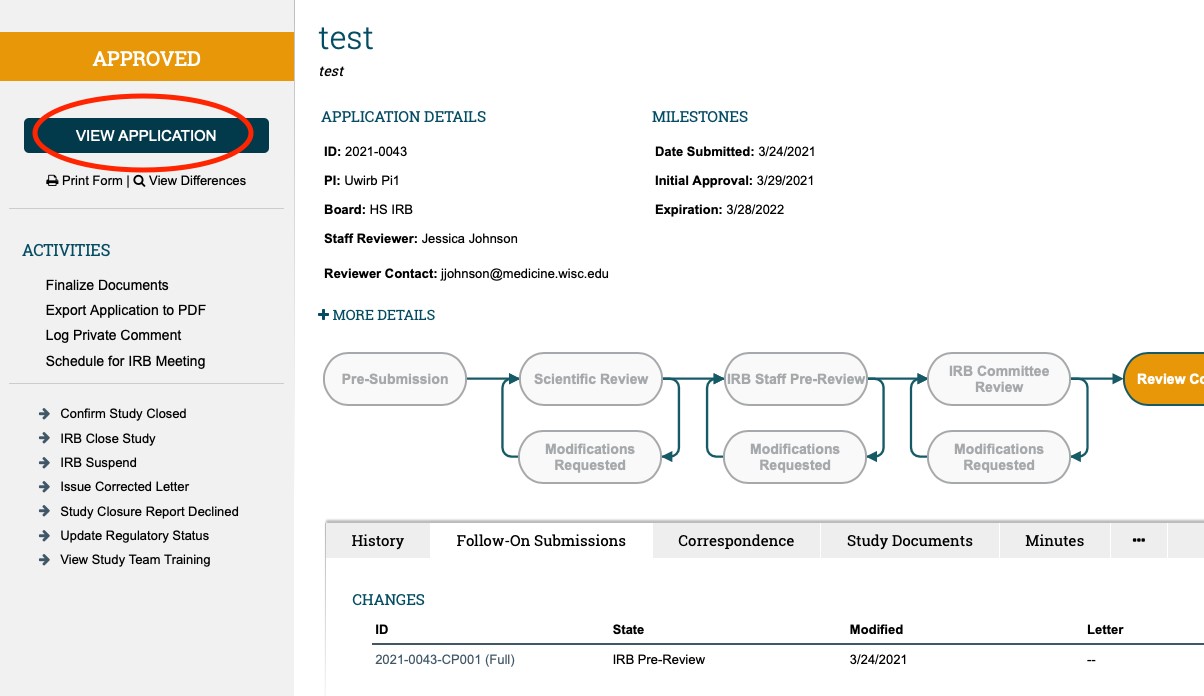Expand the MORE DETAILS section
The width and height of the screenshot is (1204, 696).
pos(377,314)
